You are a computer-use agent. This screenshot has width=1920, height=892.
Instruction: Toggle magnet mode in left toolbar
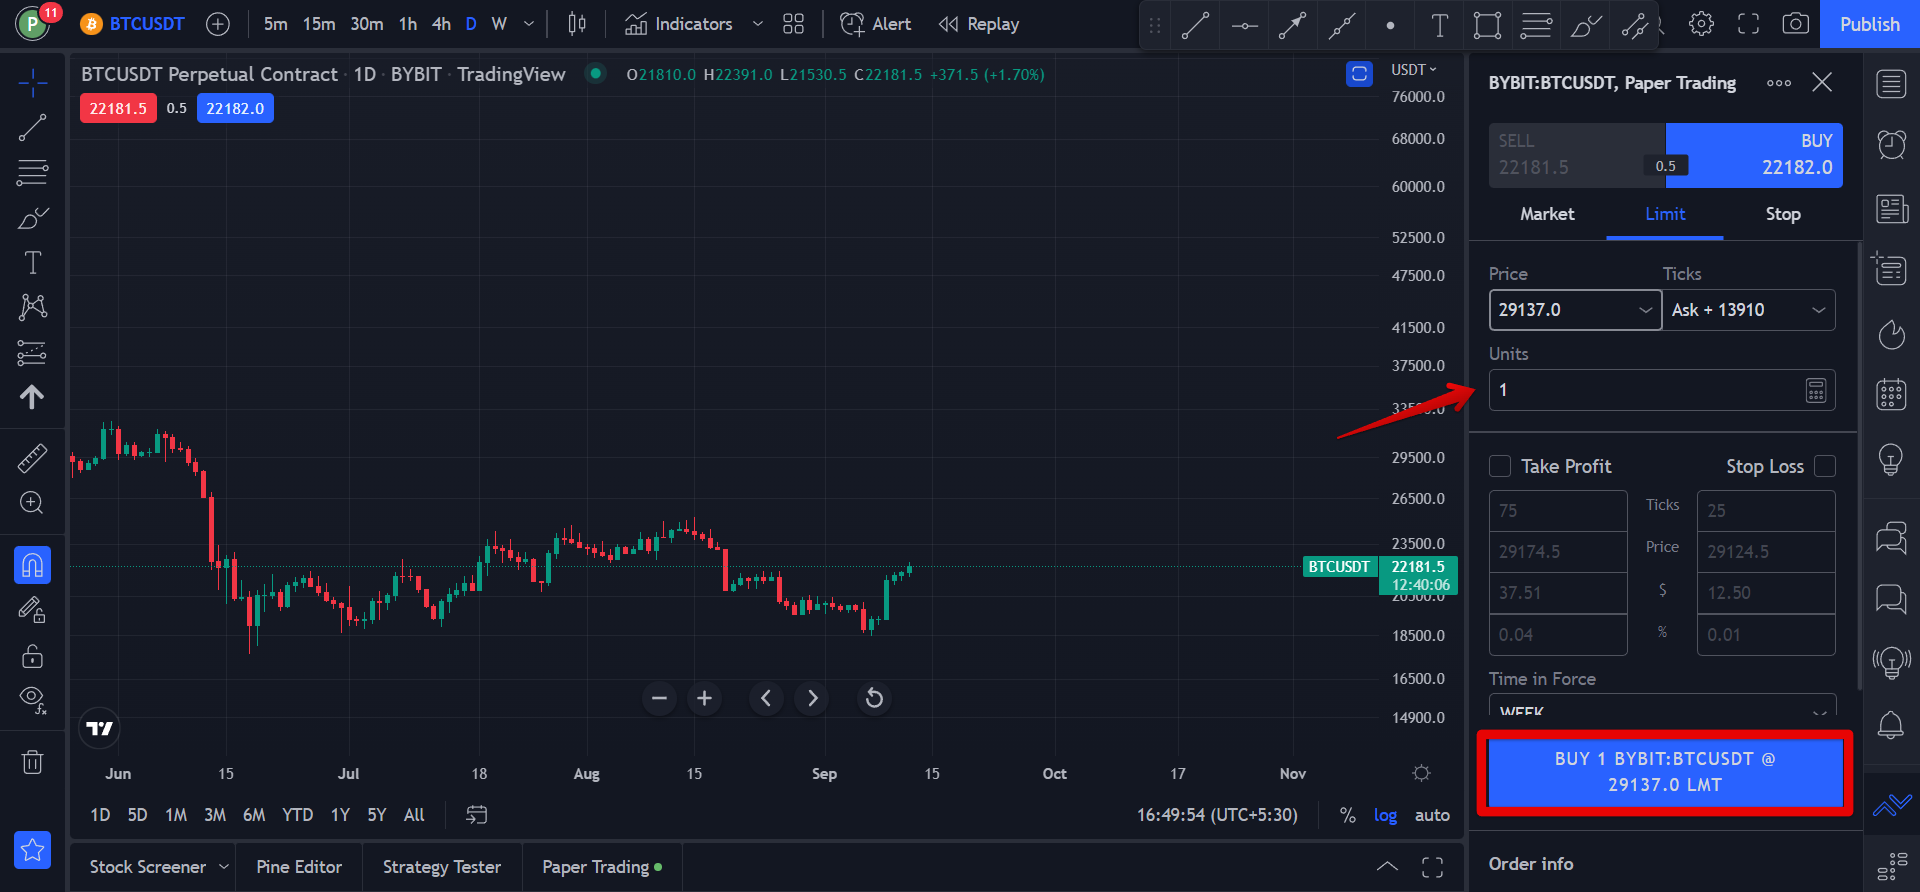32,565
